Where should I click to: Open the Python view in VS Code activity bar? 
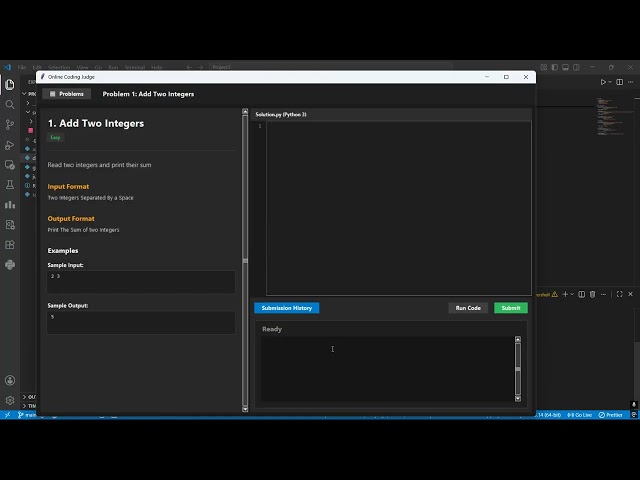(x=10, y=264)
